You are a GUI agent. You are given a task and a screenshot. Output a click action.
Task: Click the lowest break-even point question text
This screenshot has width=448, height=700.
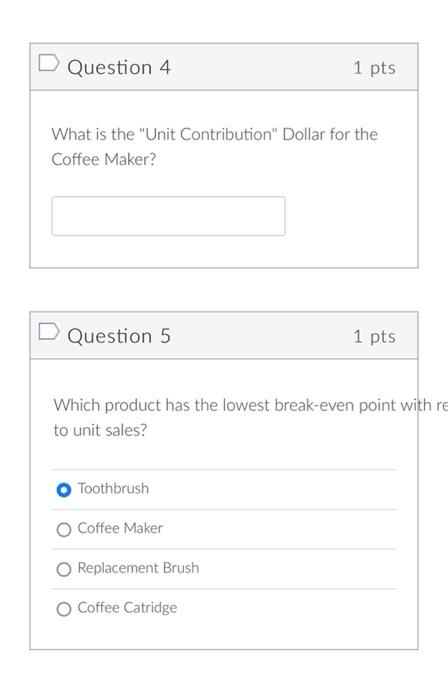(250, 417)
